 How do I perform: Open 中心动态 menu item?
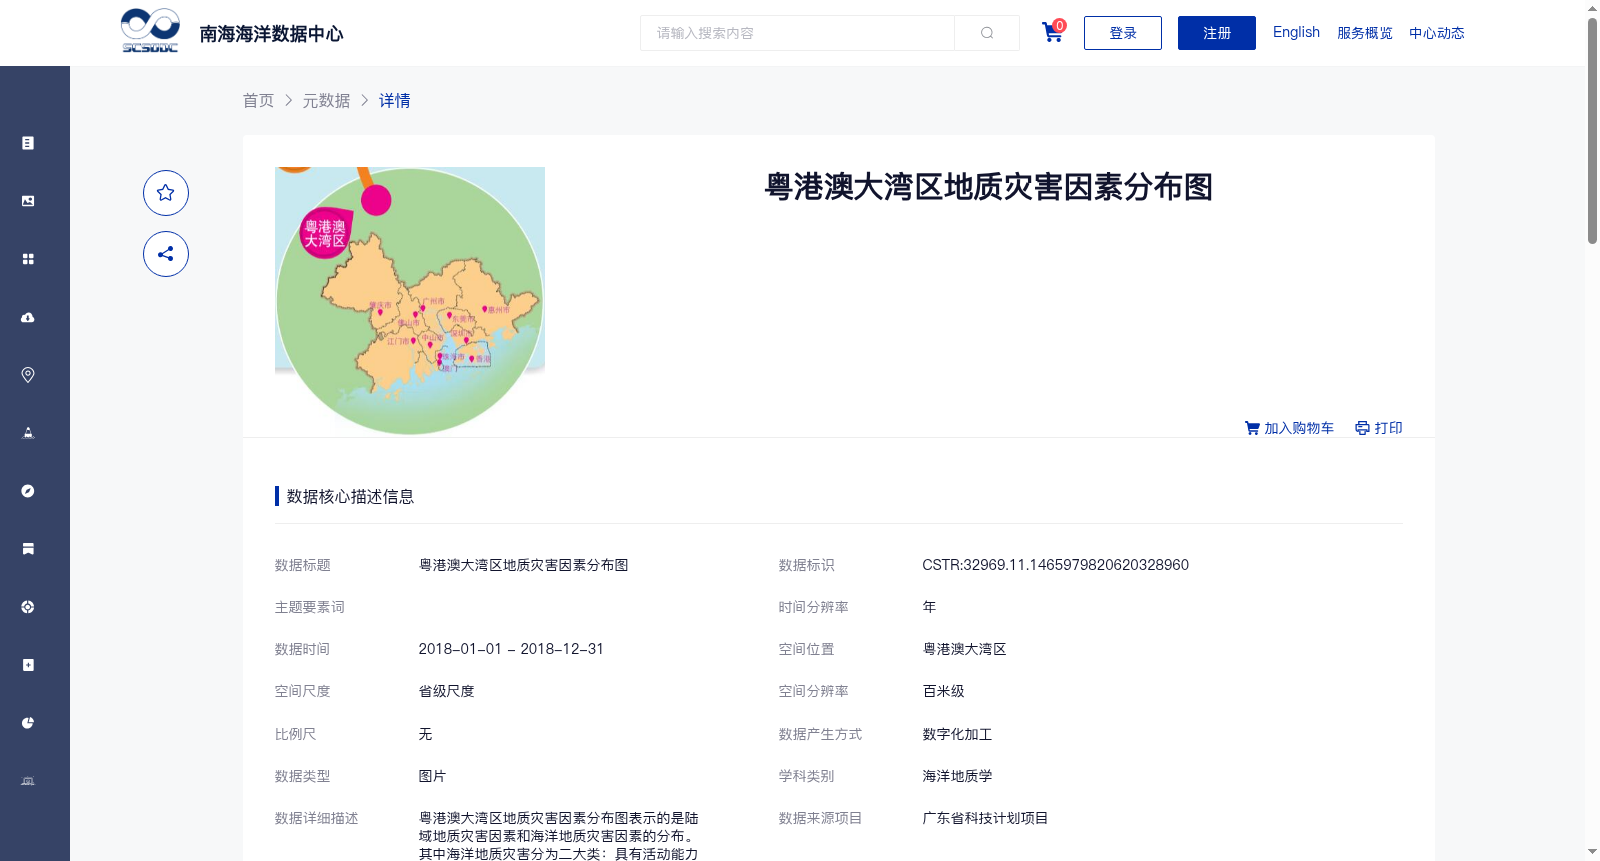click(x=1437, y=33)
